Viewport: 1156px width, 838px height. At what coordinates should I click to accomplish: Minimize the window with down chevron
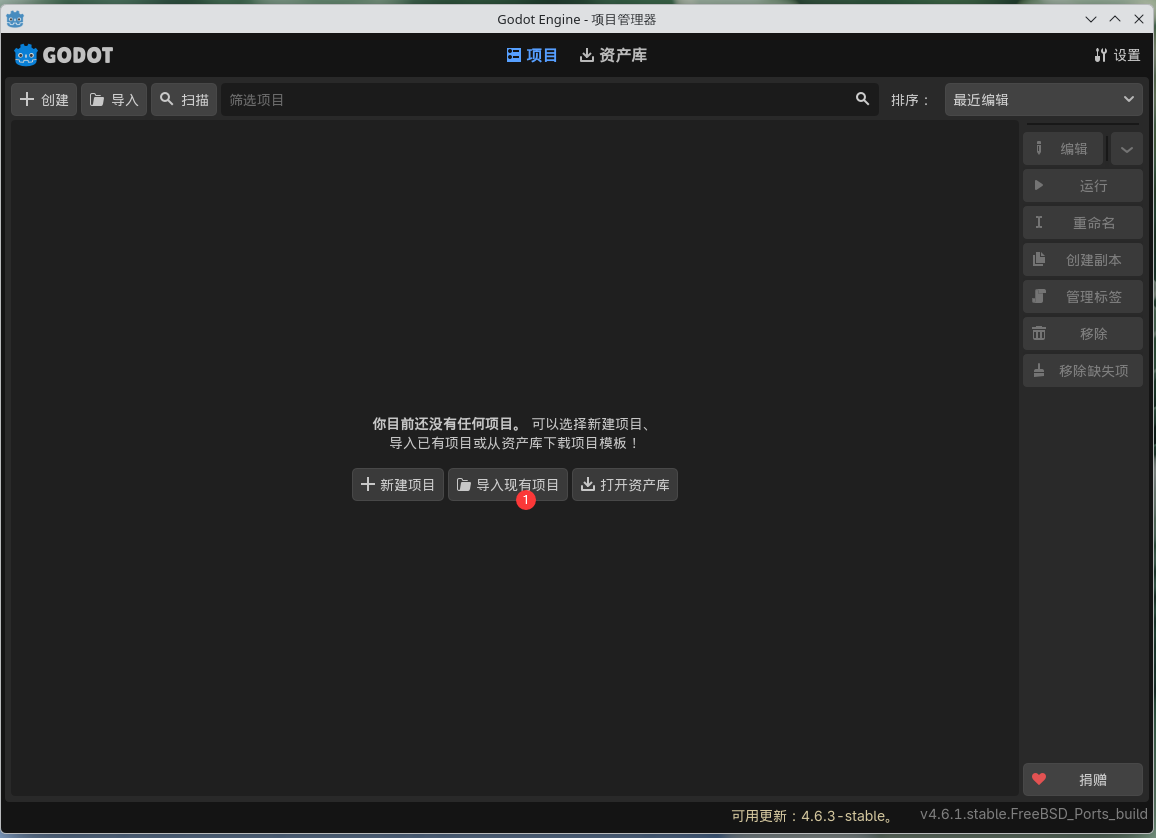1091,19
